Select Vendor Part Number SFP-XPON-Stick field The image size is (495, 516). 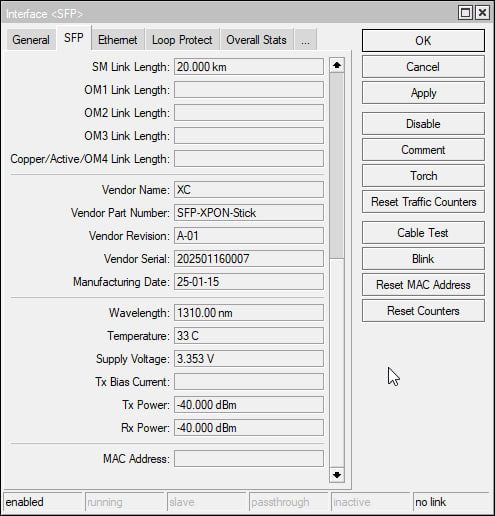(249, 213)
